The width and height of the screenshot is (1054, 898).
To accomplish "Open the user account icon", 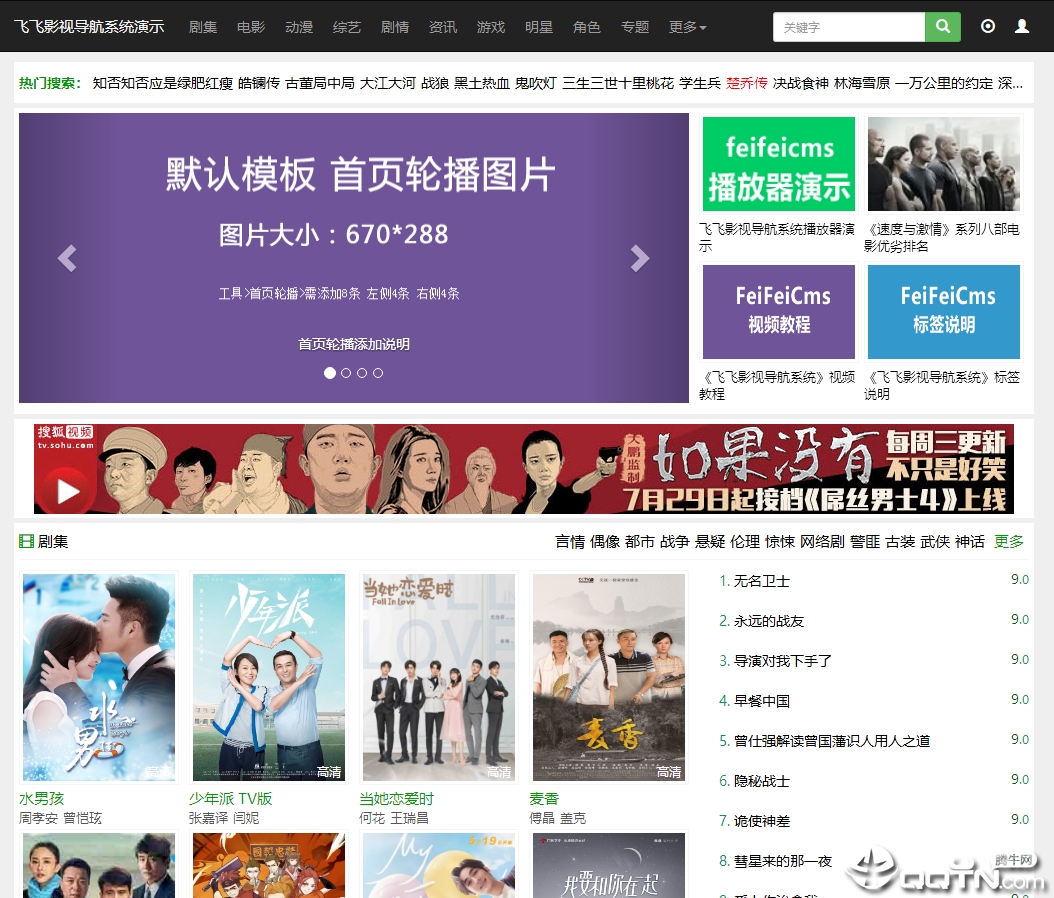I will 1022,27.
